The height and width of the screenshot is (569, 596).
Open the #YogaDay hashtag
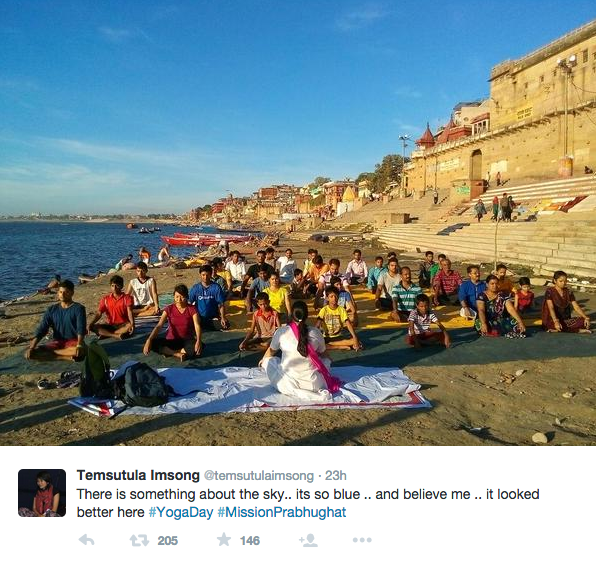(181, 512)
